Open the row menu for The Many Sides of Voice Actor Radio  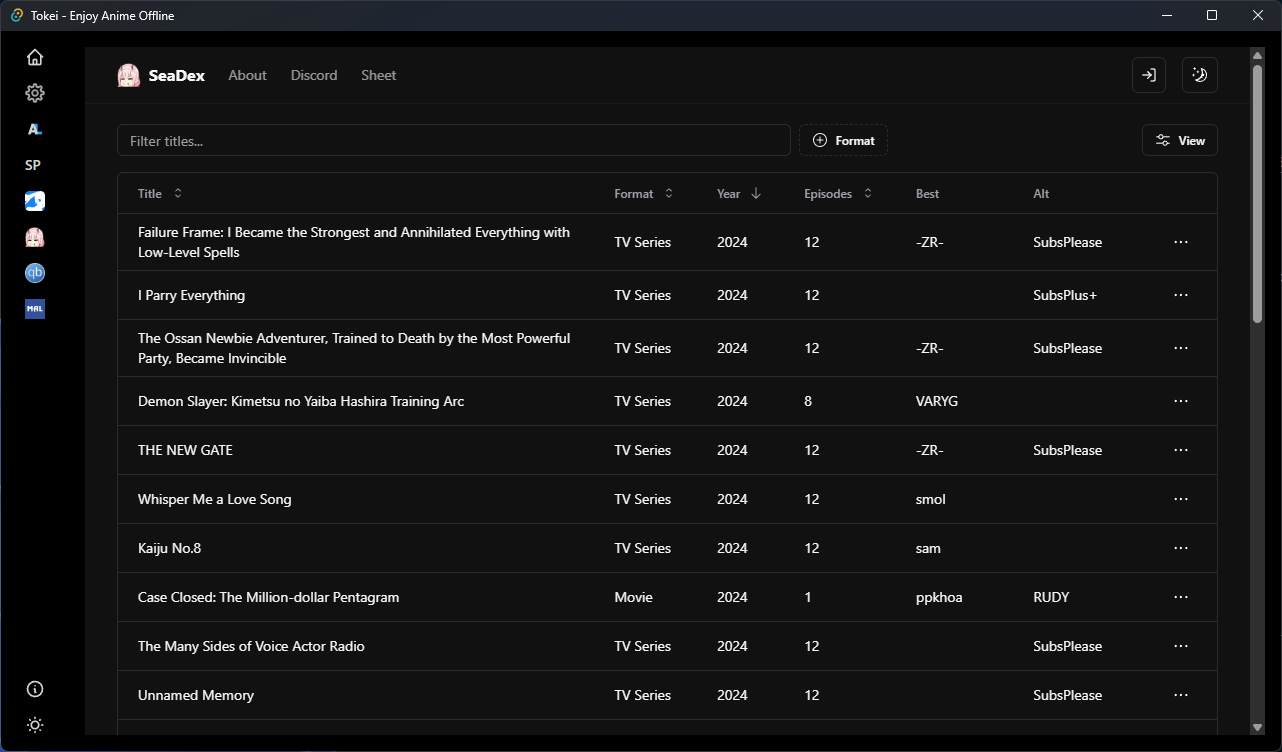pyautogui.click(x=1181, y=646)
